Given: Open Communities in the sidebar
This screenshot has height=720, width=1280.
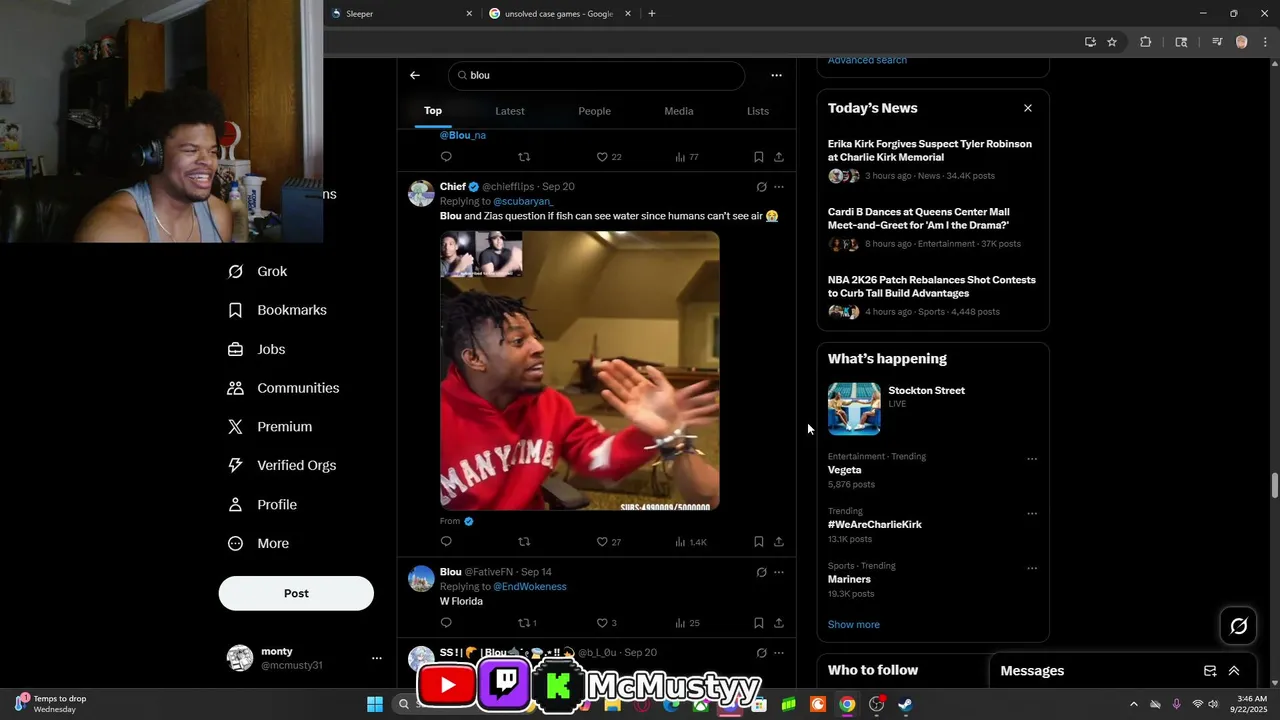Looking at the screenshot, I should [x=284, y=388].
